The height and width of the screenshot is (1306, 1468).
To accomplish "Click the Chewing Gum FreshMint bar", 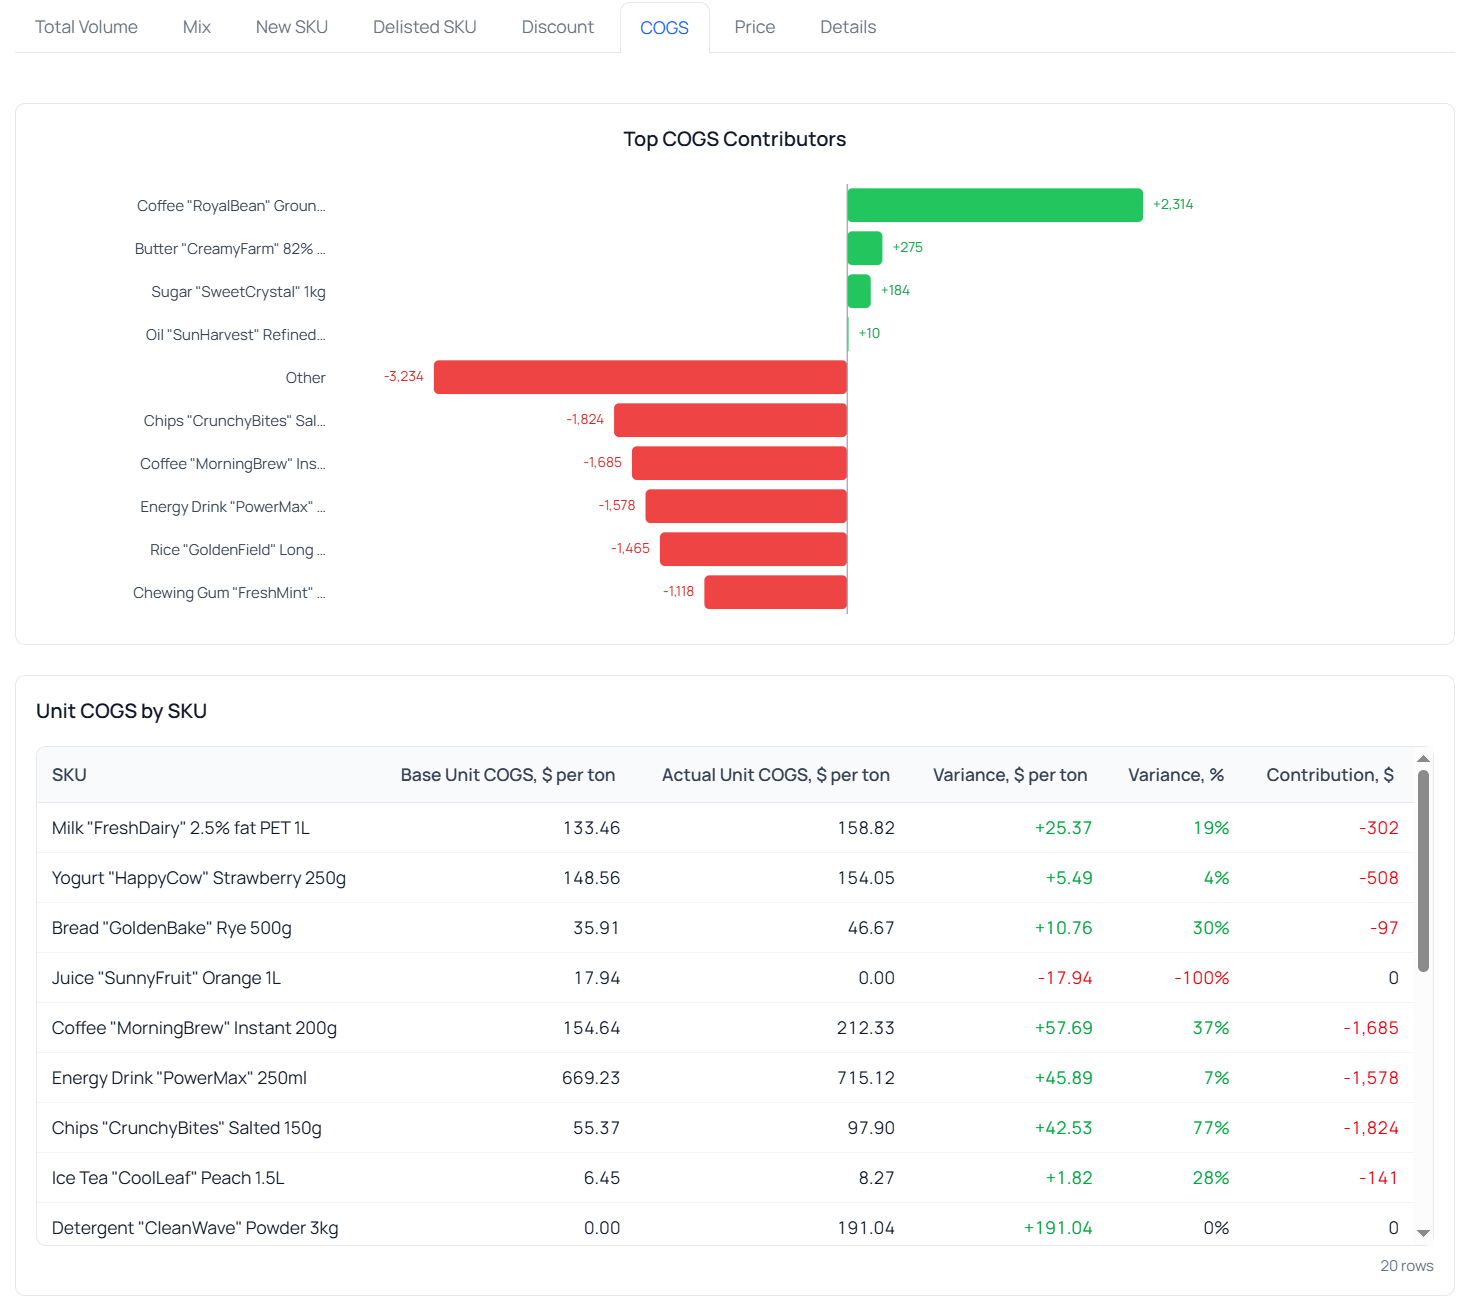I will click(x=775, y=592).
